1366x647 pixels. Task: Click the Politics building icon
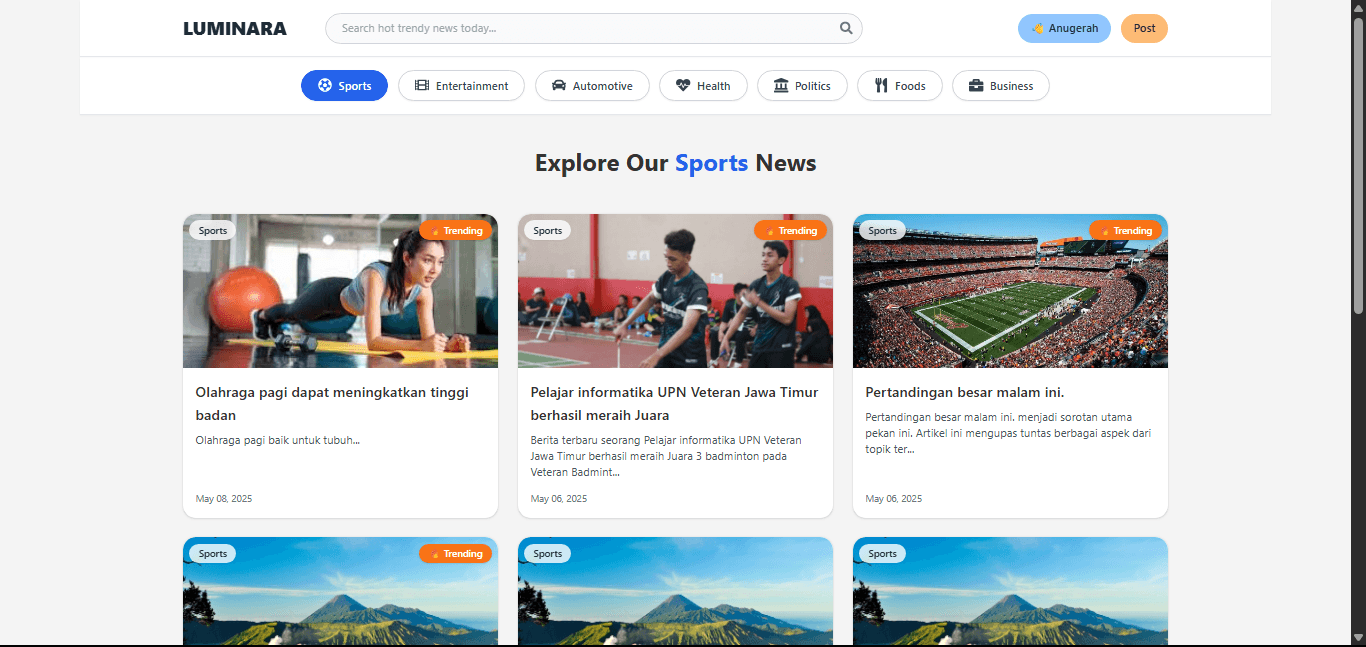pyautogui.click(x=781, y=86)
